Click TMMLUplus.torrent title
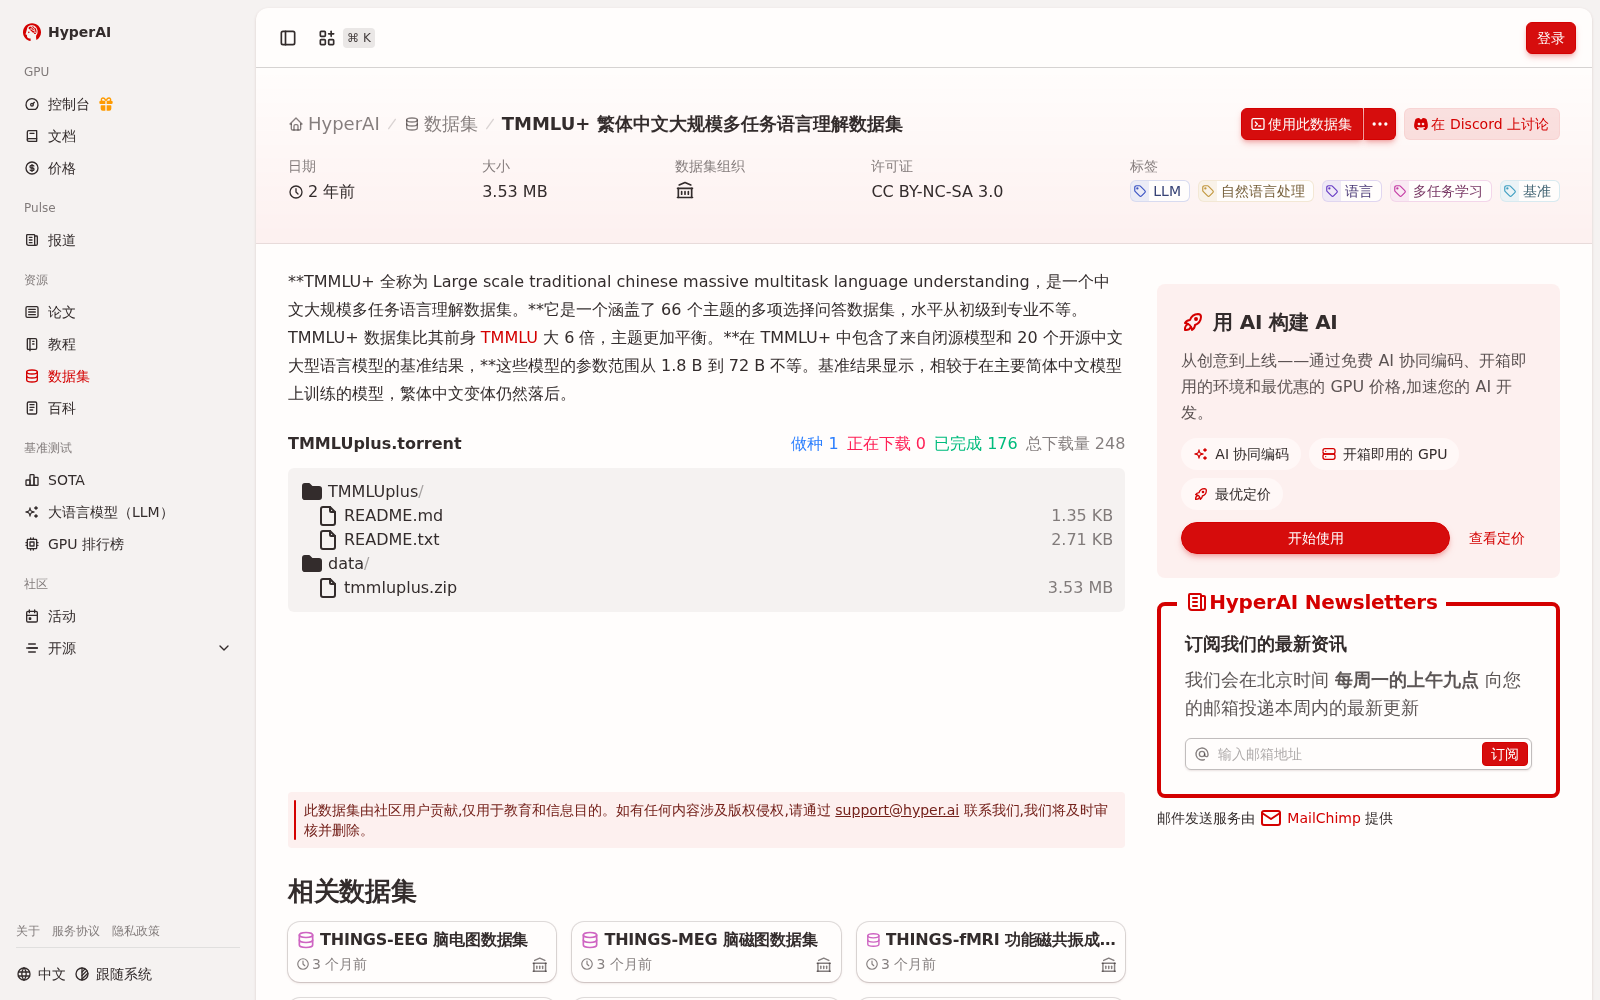 [375, 443]
